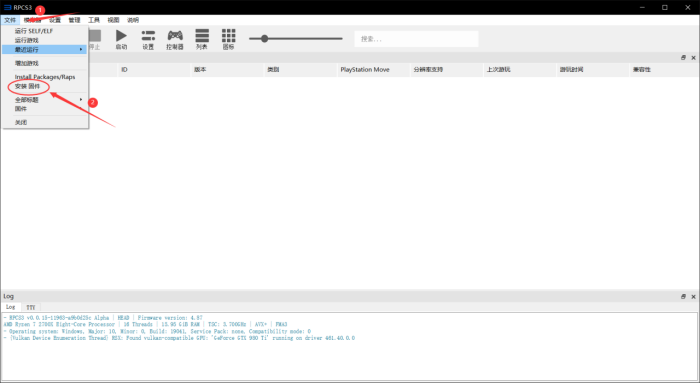Switch to the TTY tab
This screenshot has height=383, width=700.
click(x=30, y=307)
